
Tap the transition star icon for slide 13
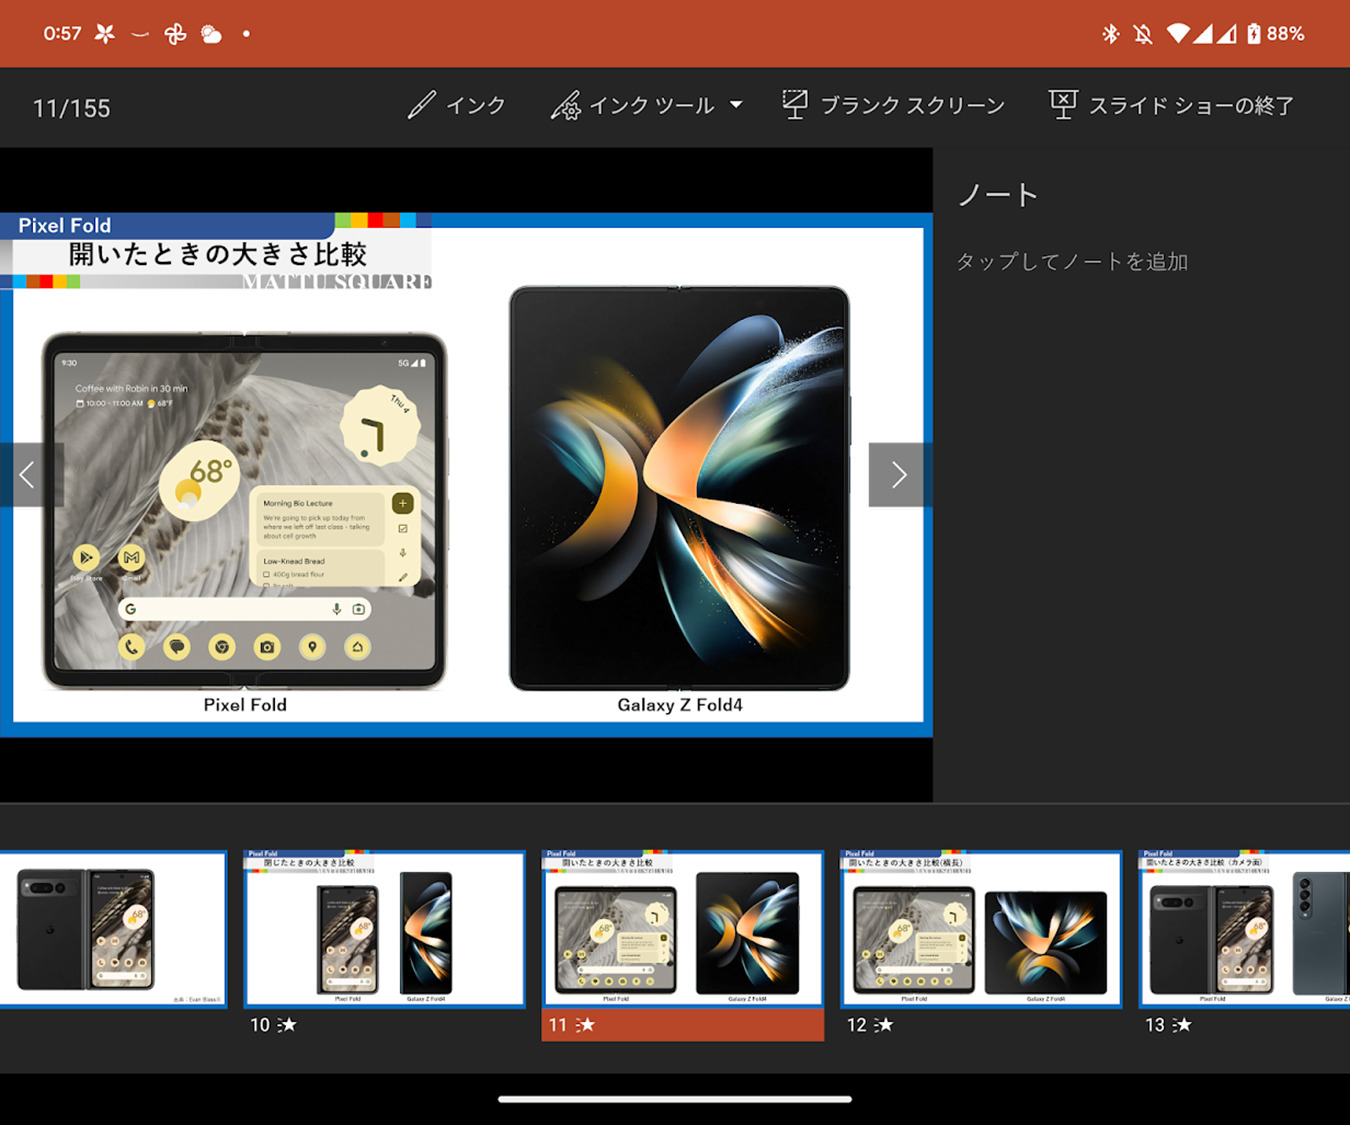click(x=1181, y=1025)
